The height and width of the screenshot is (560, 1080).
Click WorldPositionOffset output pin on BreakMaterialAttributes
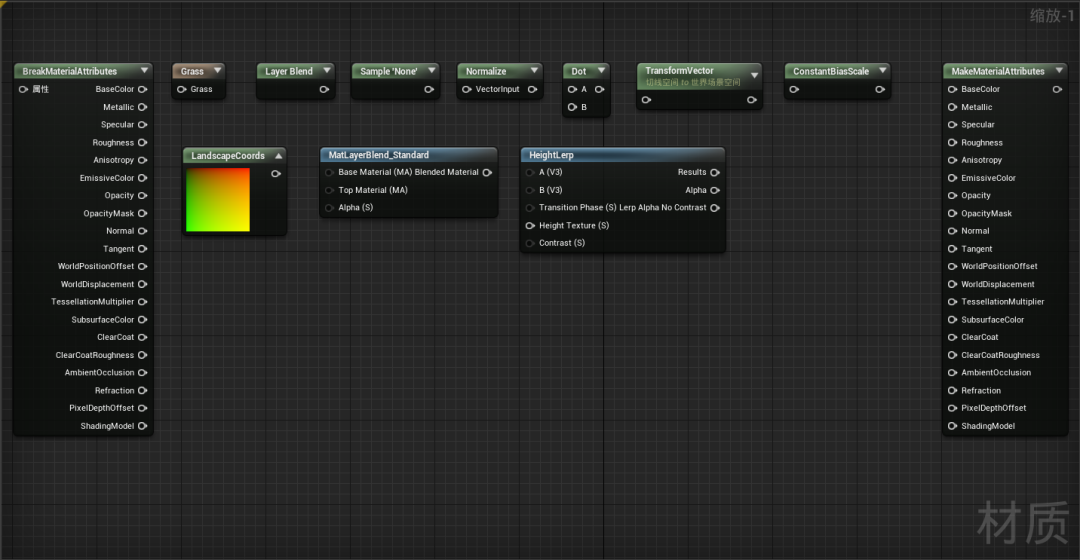pyautogui.click(x=143, y=267)
